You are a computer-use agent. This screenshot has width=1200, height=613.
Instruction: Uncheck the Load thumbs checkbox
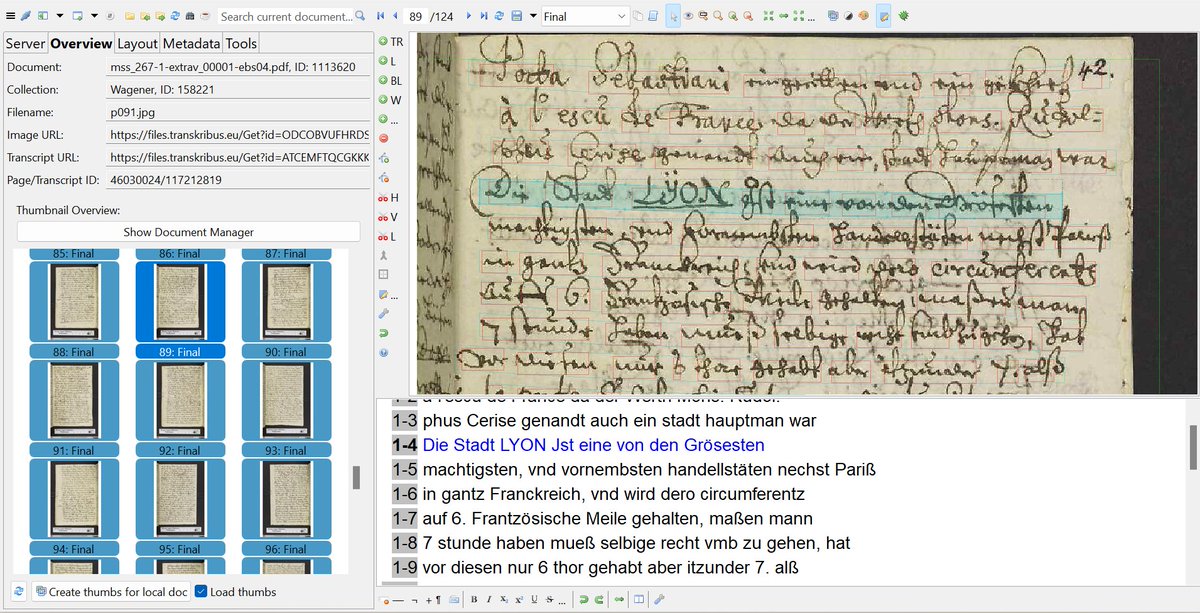pyautogui.click(x=201, y=592)
